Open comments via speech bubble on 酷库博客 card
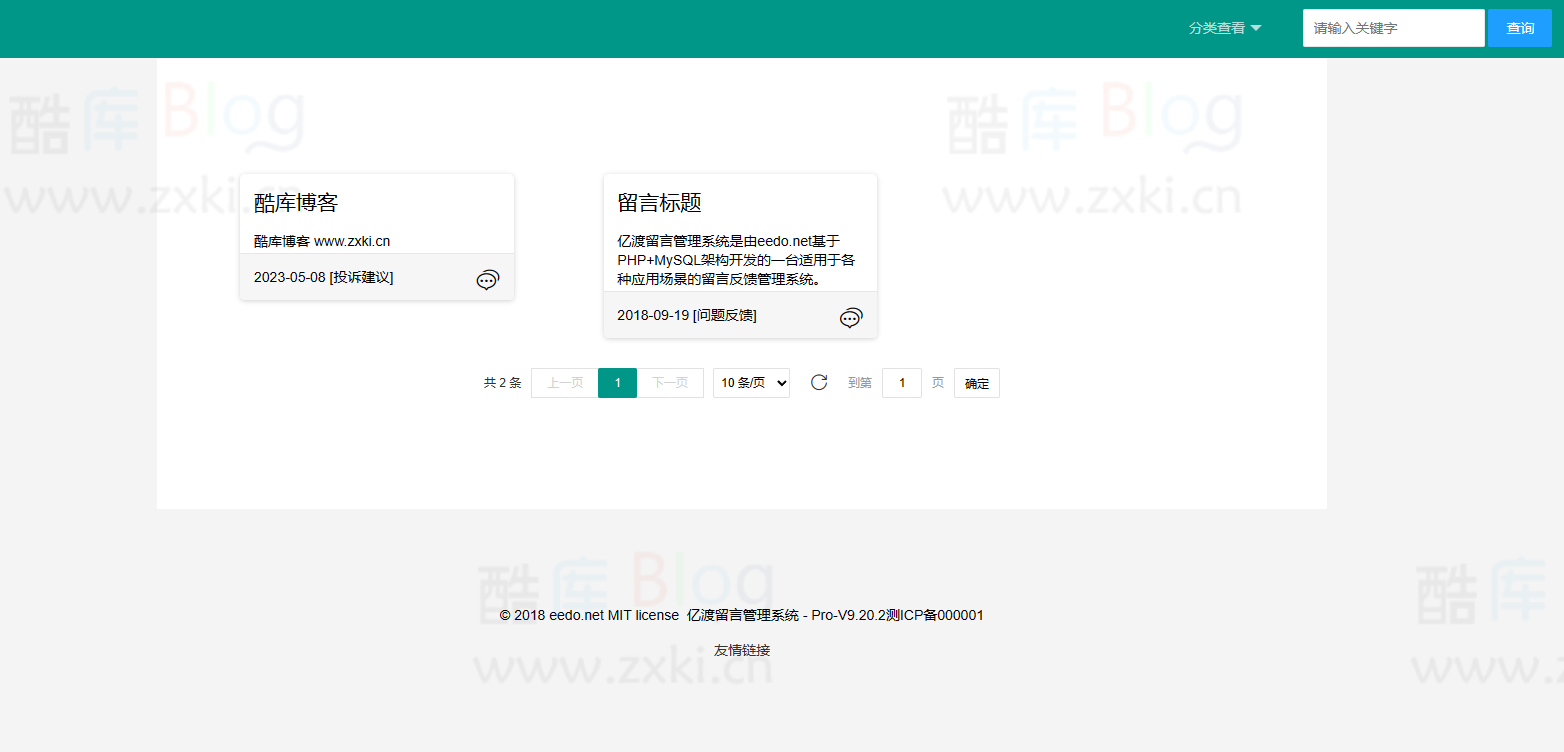This screenshot has width=1564, height=752. 487,279
